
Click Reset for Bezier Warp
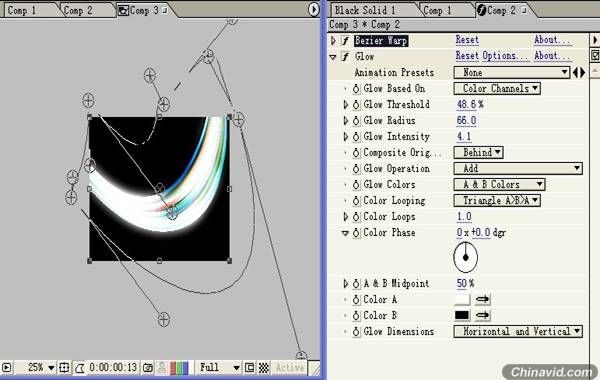pyautogui.click(x=467, y=40)
